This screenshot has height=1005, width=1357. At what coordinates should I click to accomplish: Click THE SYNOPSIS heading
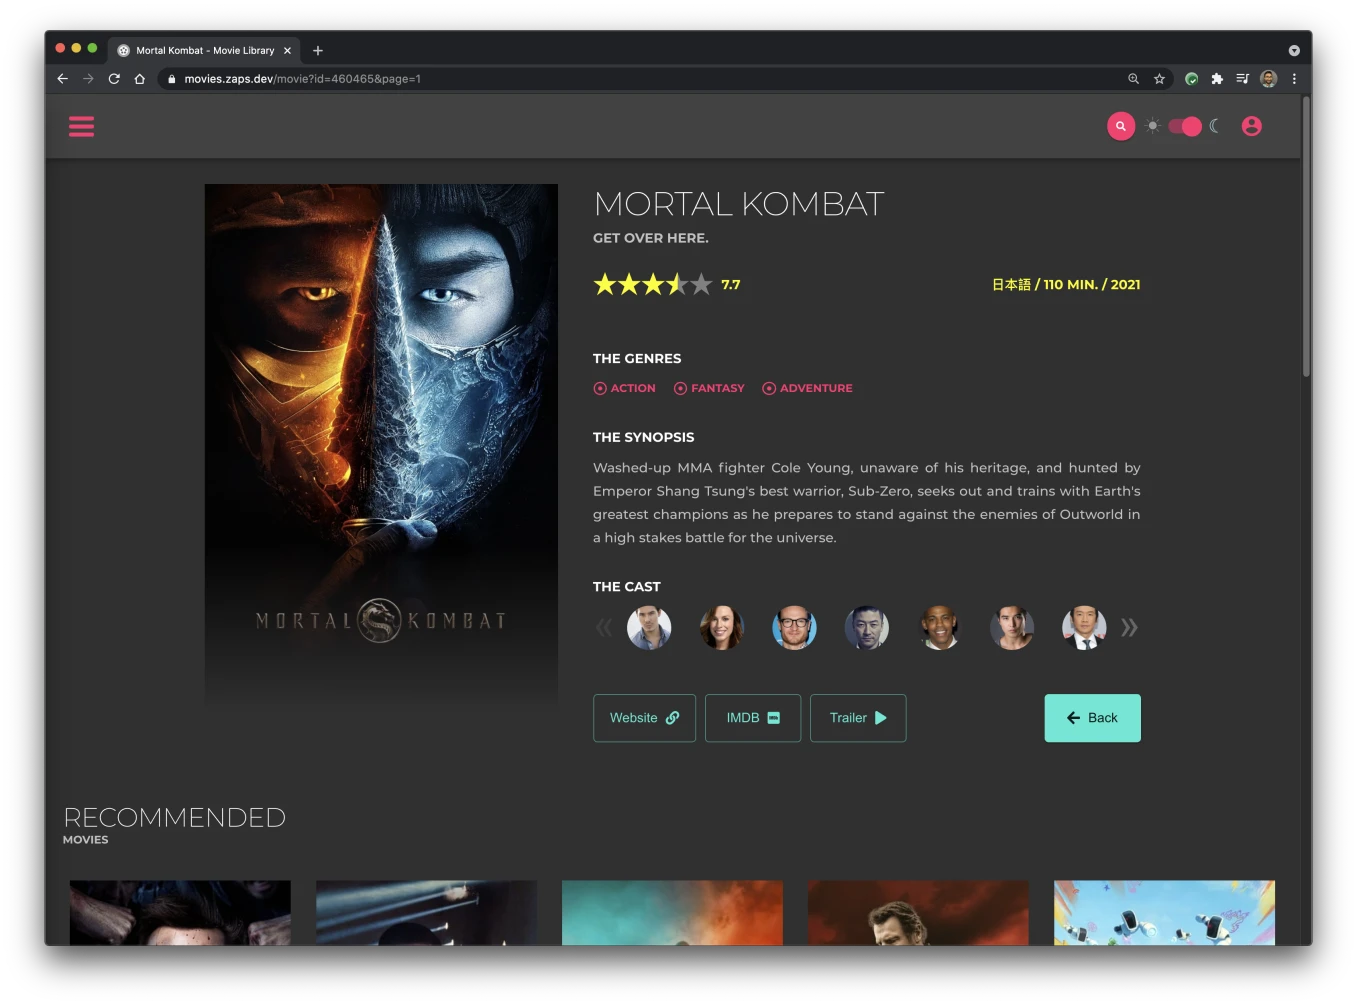click(x=643, y=437)
